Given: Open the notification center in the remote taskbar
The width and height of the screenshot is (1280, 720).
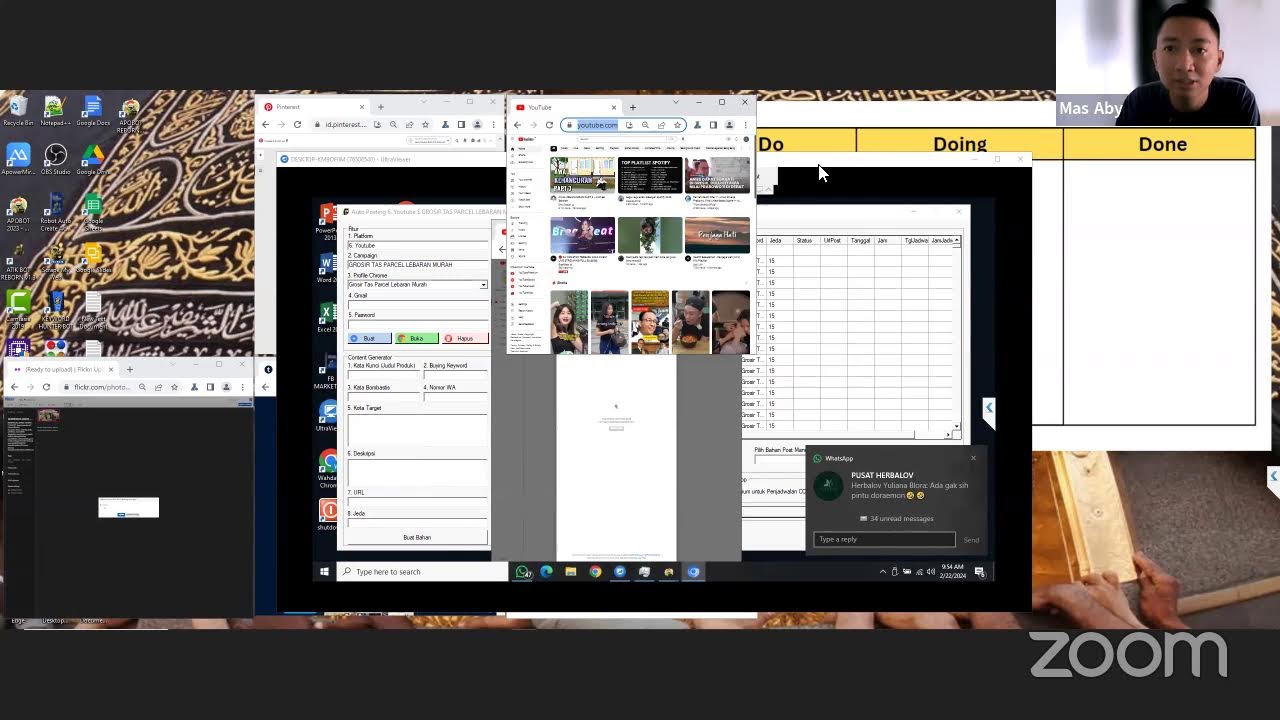Looking at the screenshot, I should (x=980, y=572).
